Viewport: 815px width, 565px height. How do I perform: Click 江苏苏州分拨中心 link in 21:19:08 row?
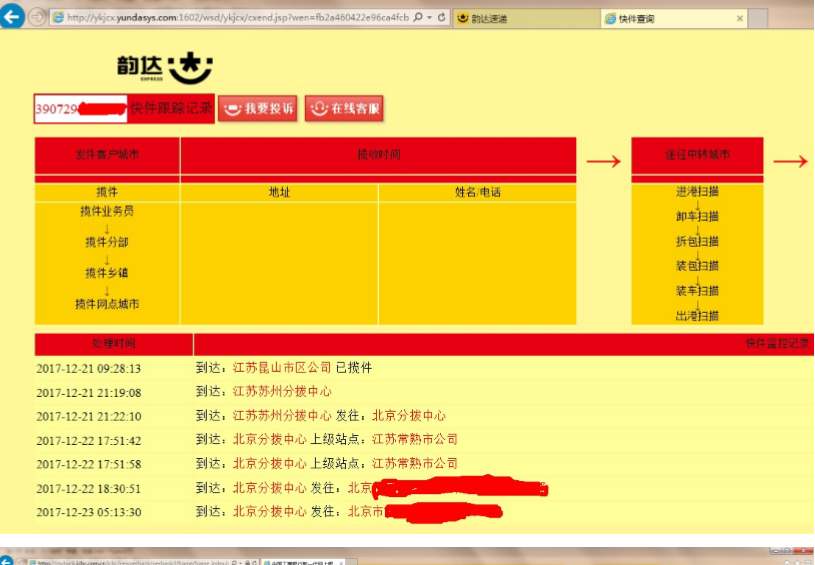(282, 391)
